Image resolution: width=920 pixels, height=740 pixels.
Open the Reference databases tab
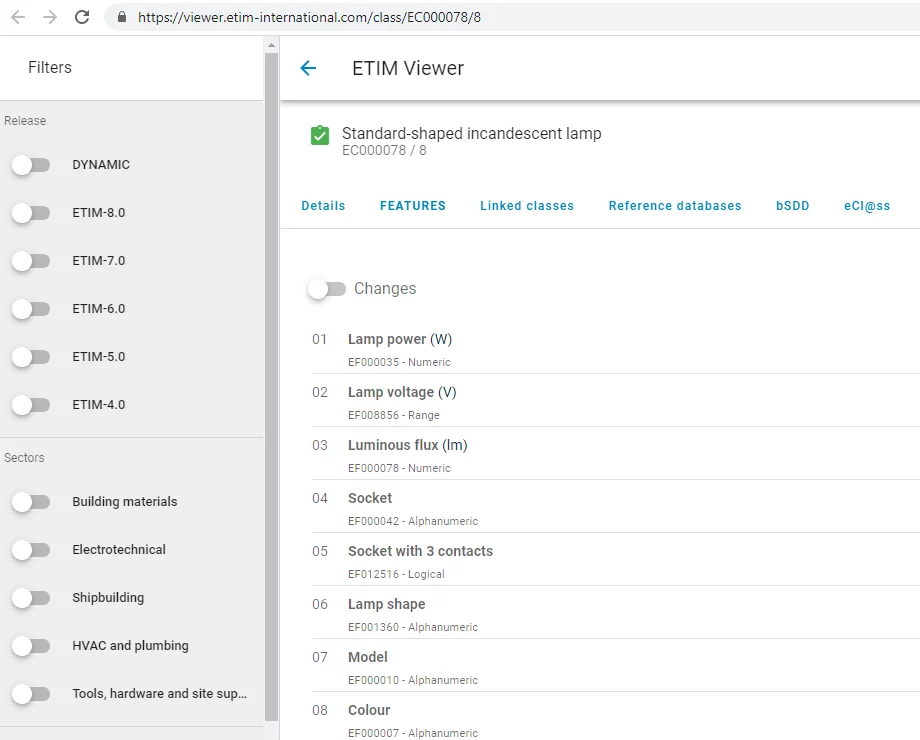click(675, 205)
